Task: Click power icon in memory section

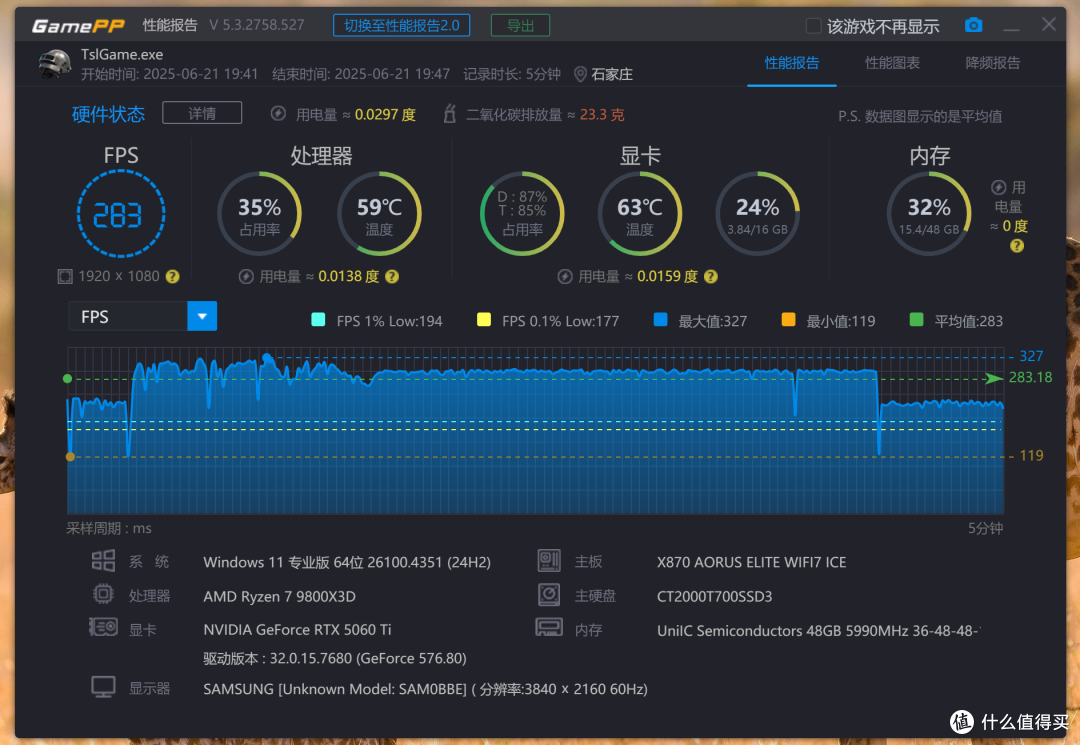Action: click(x=999, y=187)
